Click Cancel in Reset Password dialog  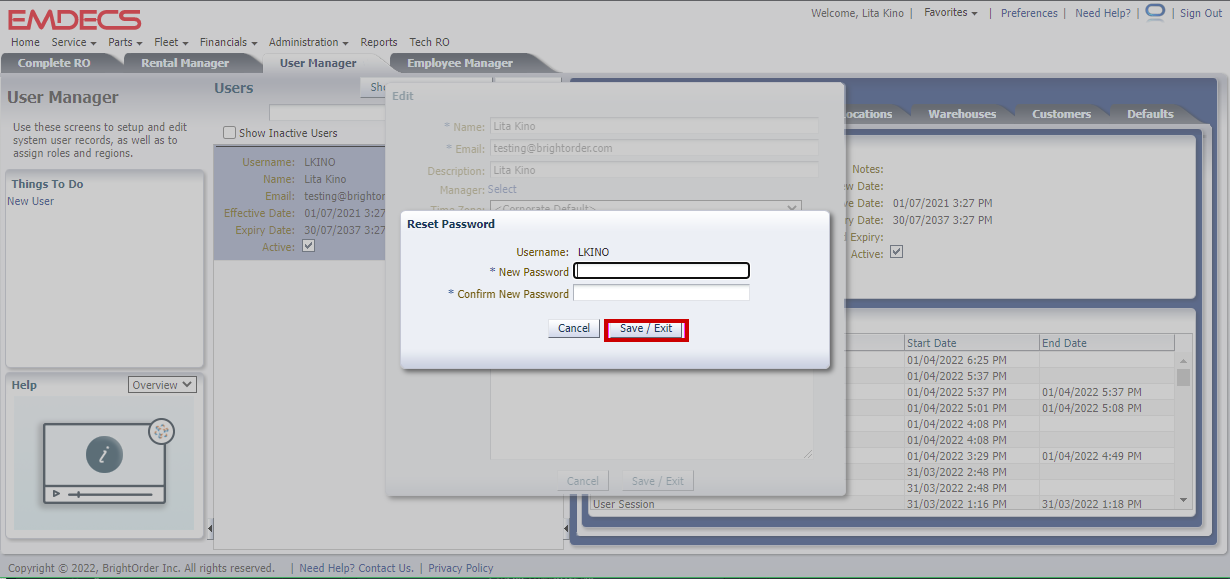point(574,329)
